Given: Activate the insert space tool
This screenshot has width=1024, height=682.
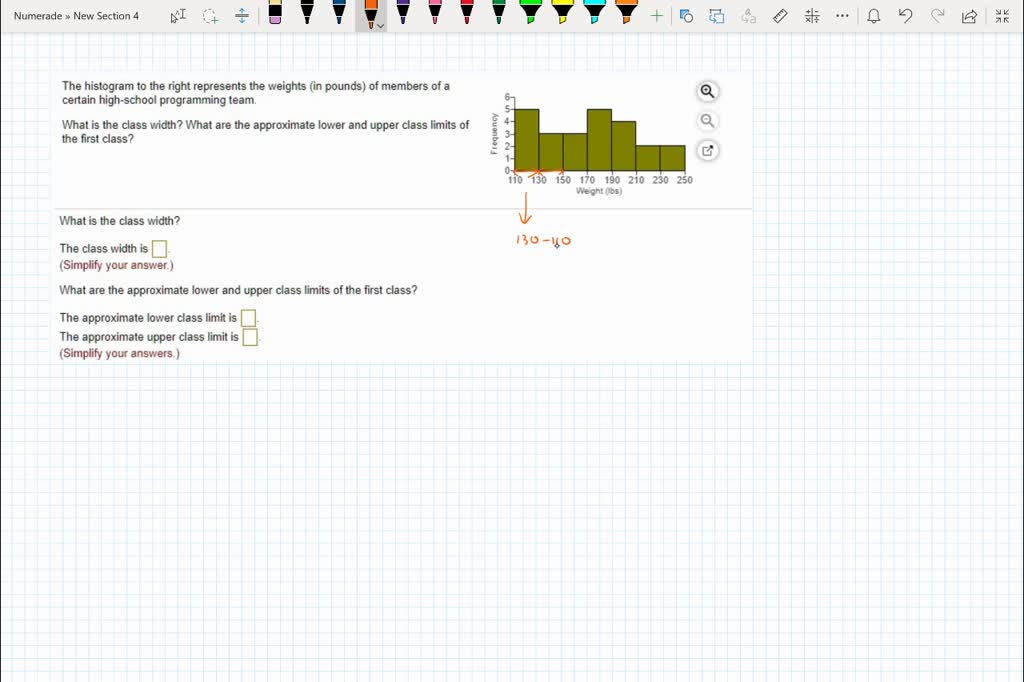Looking at the screenshot, I should click(x=242, y=16).
